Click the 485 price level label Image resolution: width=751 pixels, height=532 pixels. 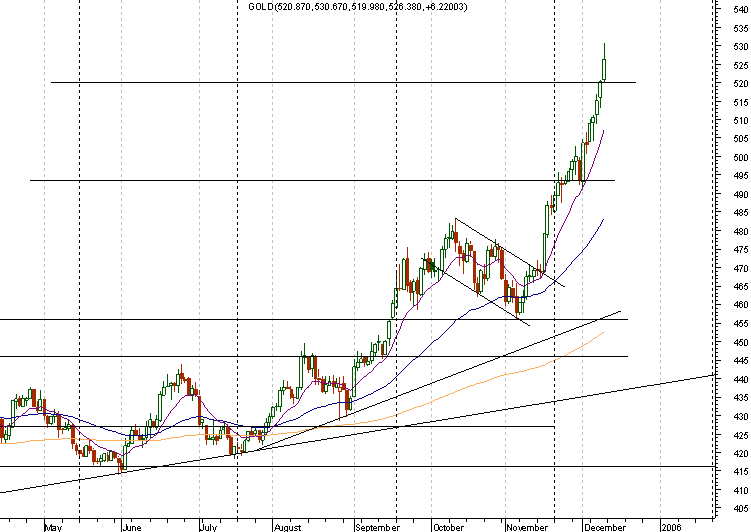(x=740, y=213)
